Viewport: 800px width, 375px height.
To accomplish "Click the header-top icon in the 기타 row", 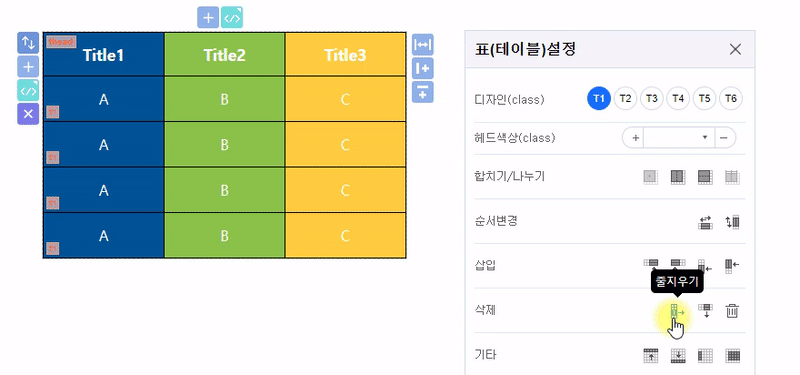I will pyautogui.click(x=651, y=355).
